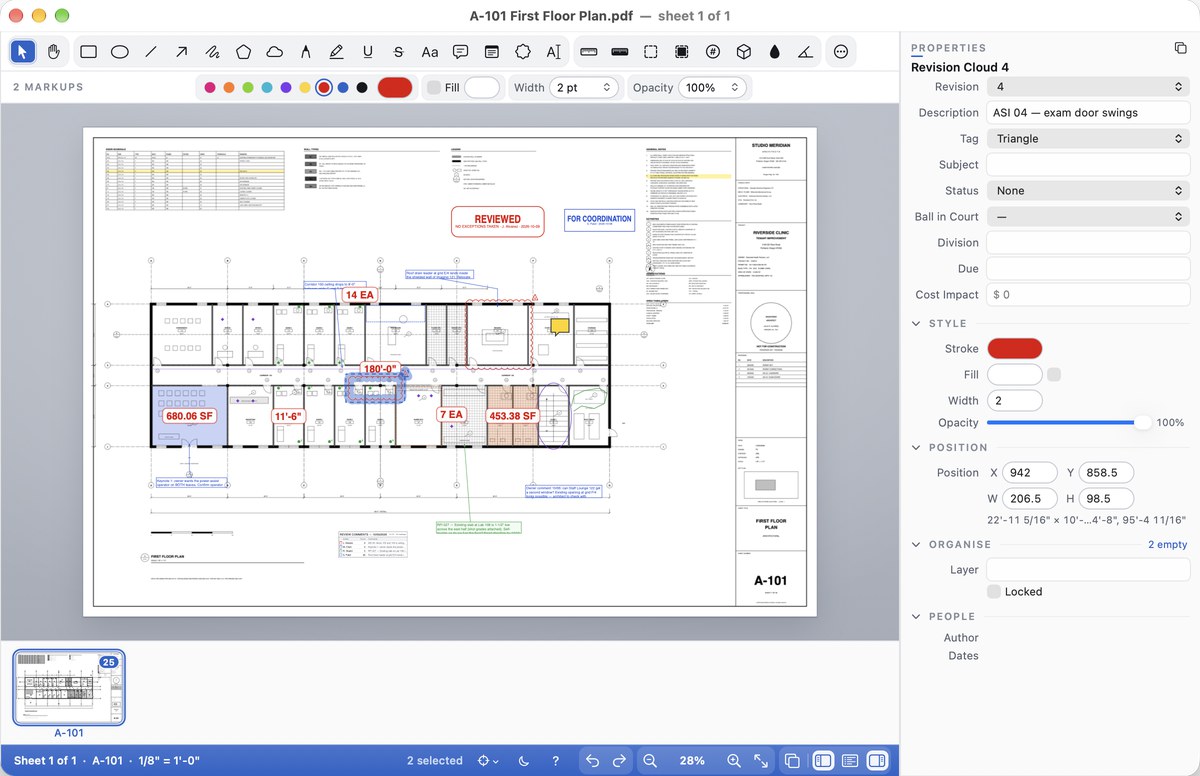Open the snap target dropdown
Screen dimensions: 1200x776
[x=488, y=761]
